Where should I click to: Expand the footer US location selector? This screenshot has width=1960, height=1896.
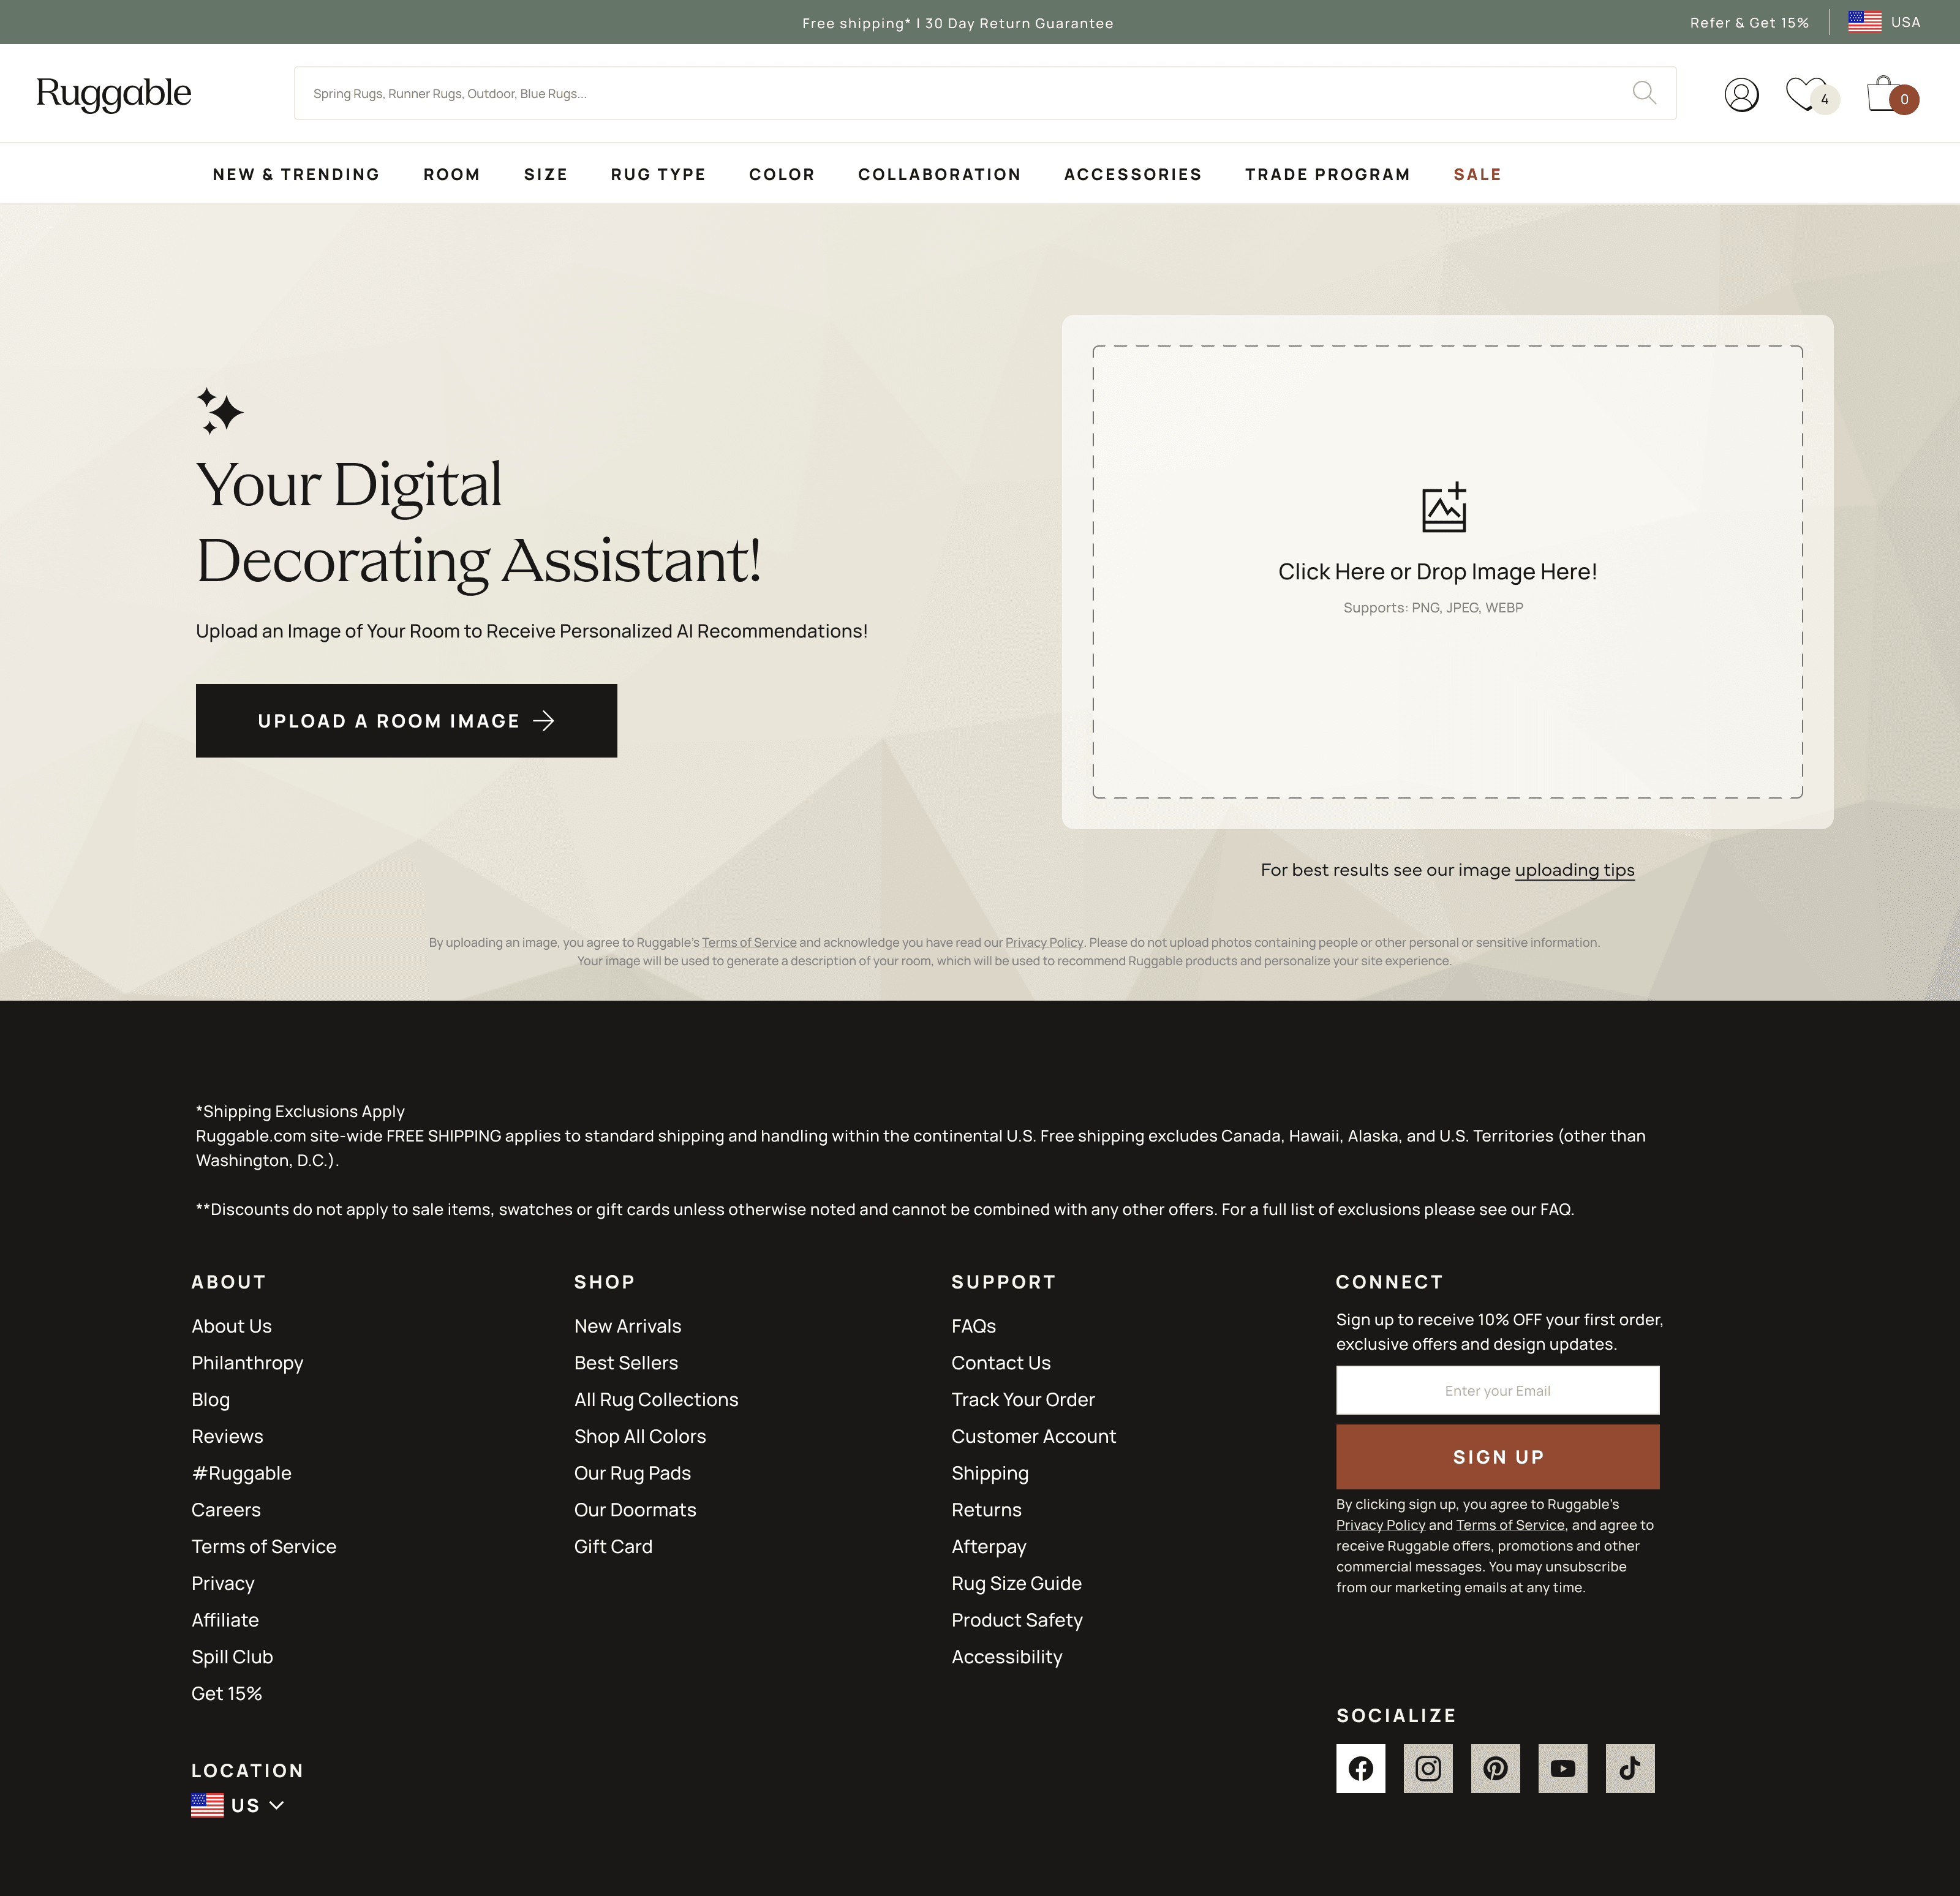[238, 1805]
